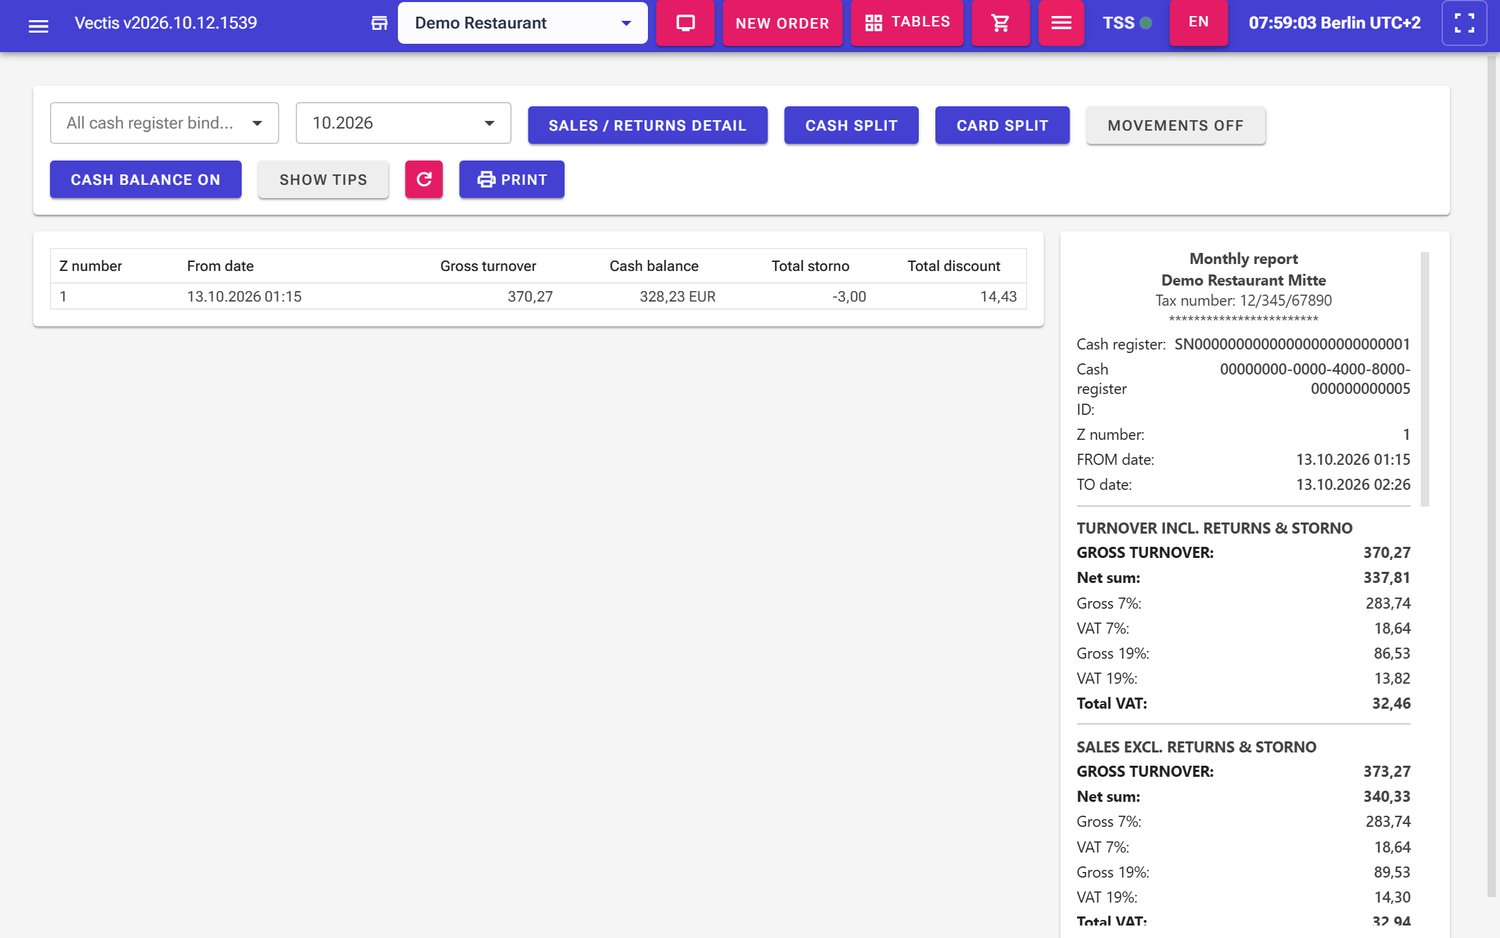Check the green TSS status indicator
1500x938 pixels.
[1146, 23]
